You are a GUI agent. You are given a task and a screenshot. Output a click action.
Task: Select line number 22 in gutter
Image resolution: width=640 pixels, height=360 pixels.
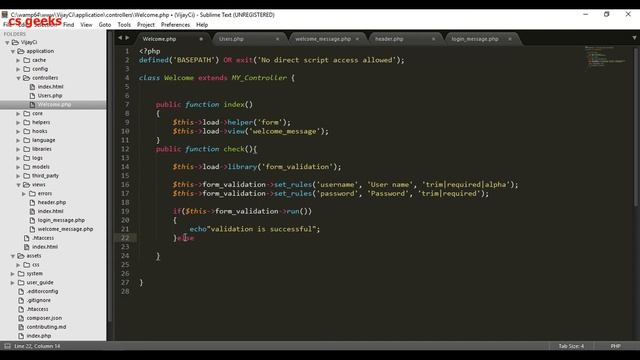(x=125, y=238)
